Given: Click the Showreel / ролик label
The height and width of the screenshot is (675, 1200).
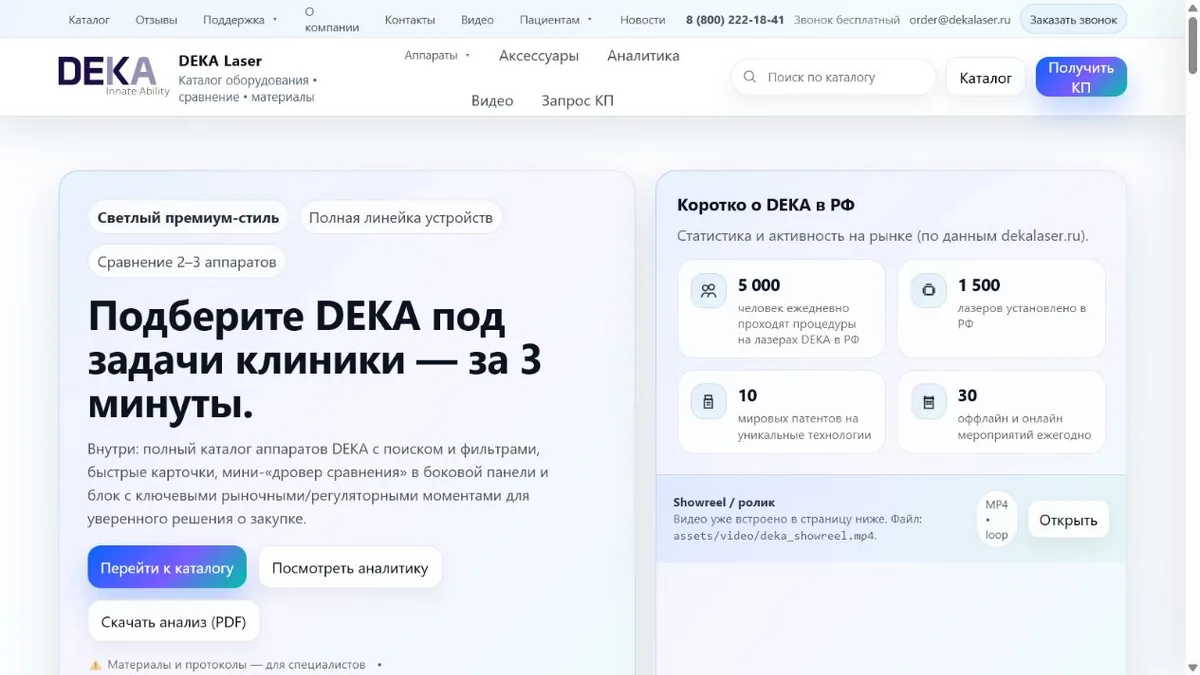Looking at the screenshot, I should point(724,502).
